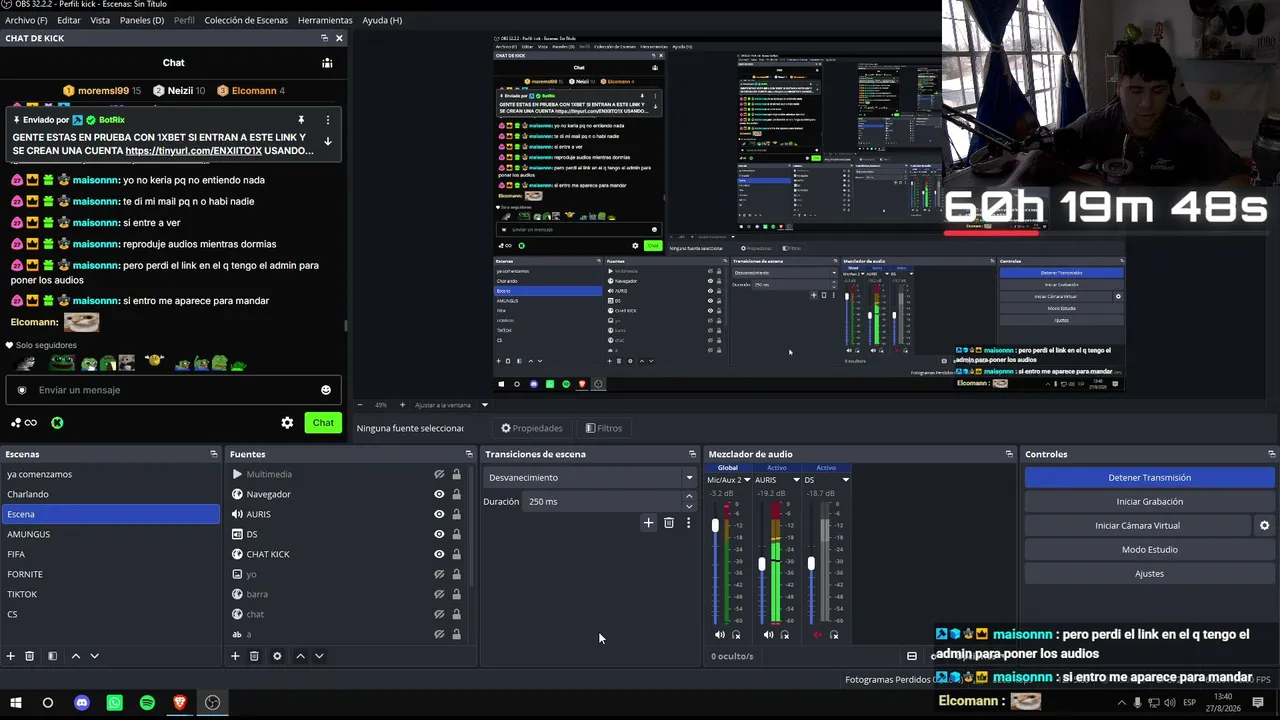
Task: Zoom in the preview with the plus icon
Action: pos(402,405)
